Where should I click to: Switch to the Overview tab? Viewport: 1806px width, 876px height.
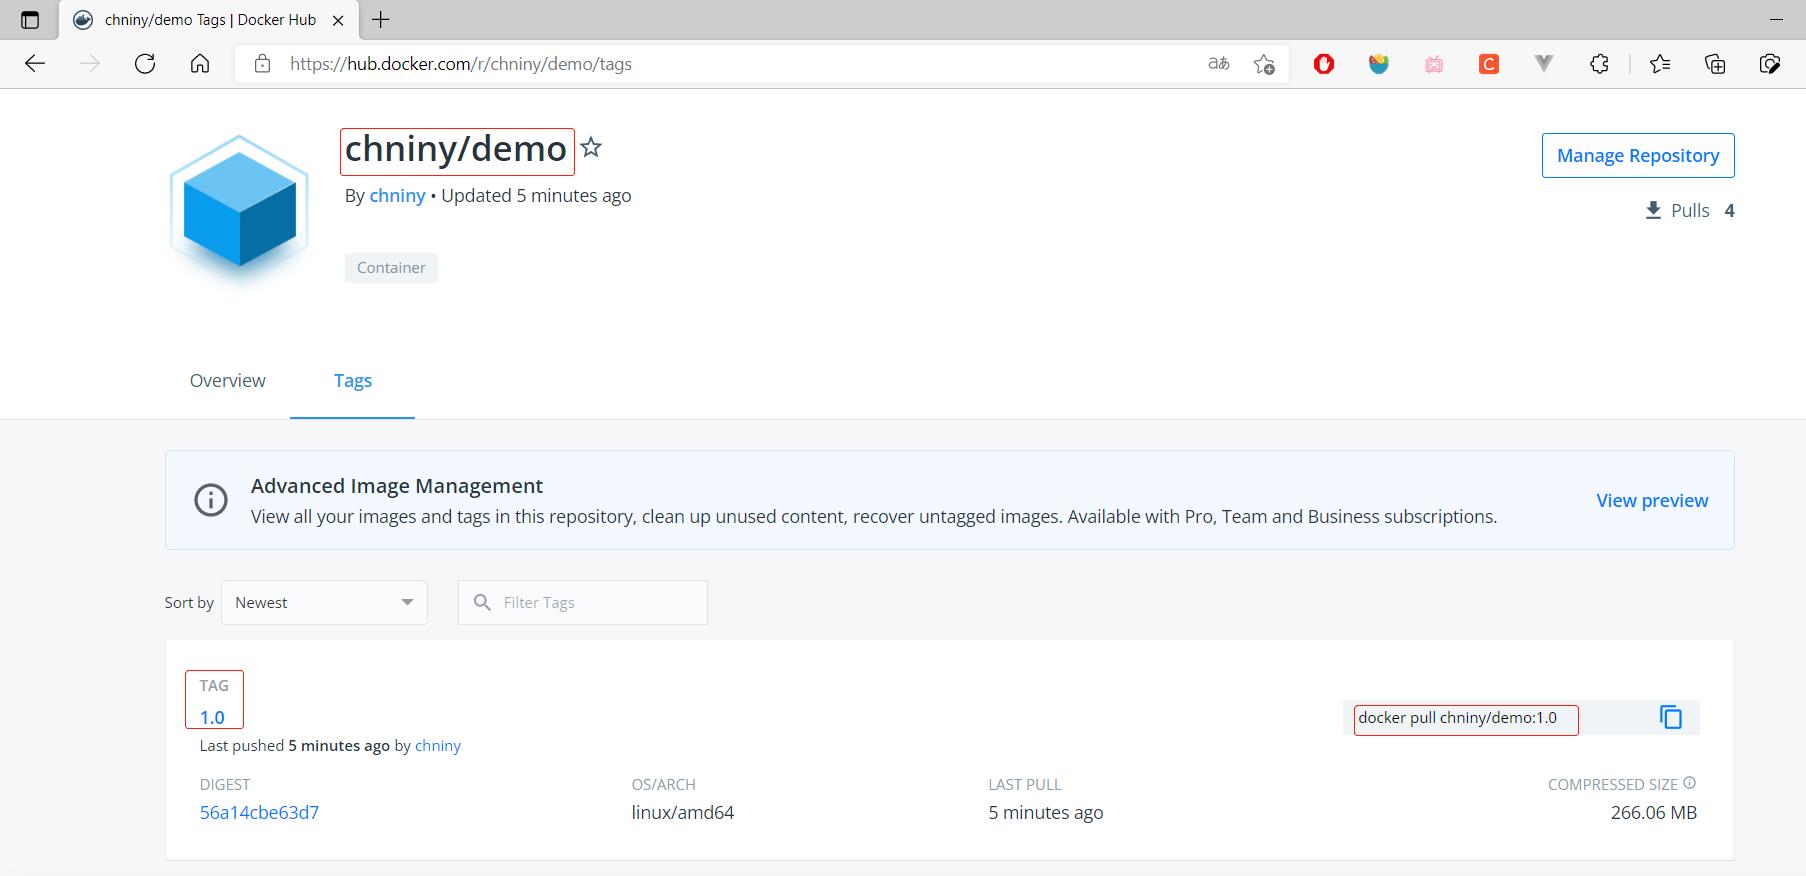click(228, 381)
